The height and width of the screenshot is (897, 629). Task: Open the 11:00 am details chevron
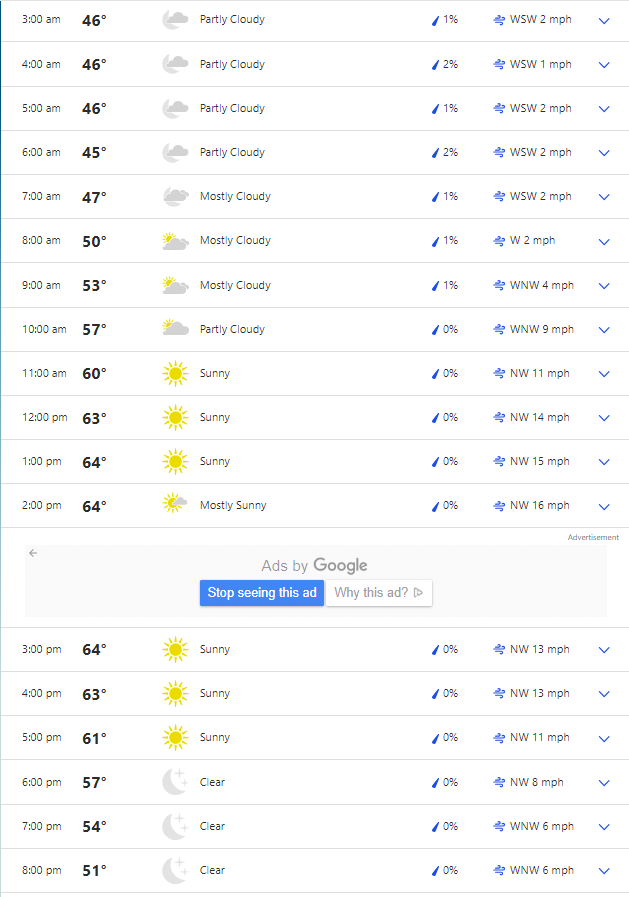604,374
